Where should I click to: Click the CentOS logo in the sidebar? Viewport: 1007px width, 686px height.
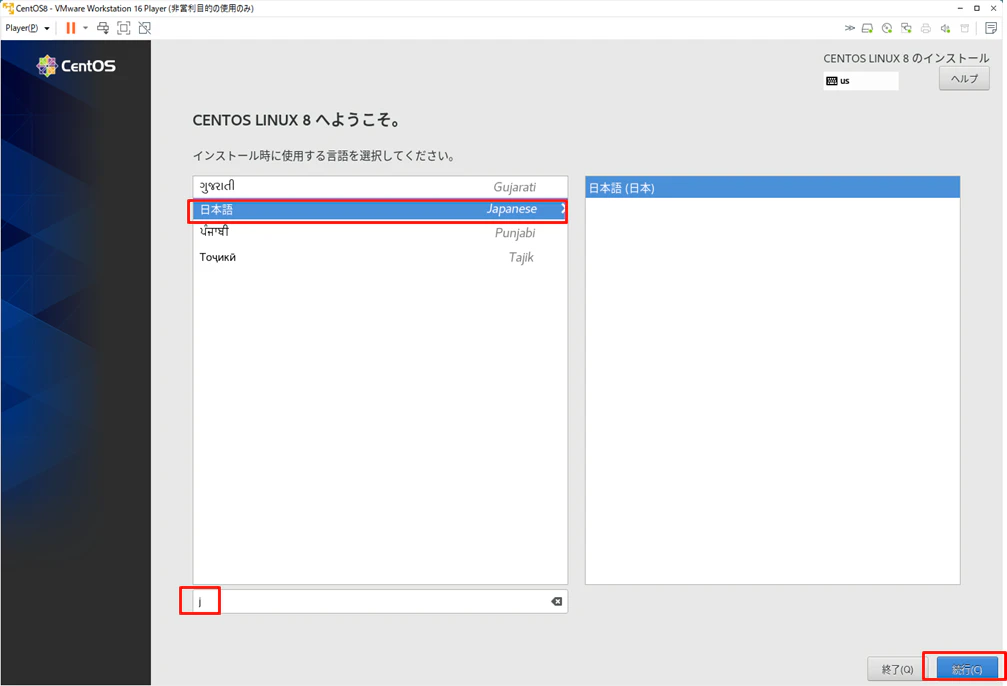(x=76, y=66)
